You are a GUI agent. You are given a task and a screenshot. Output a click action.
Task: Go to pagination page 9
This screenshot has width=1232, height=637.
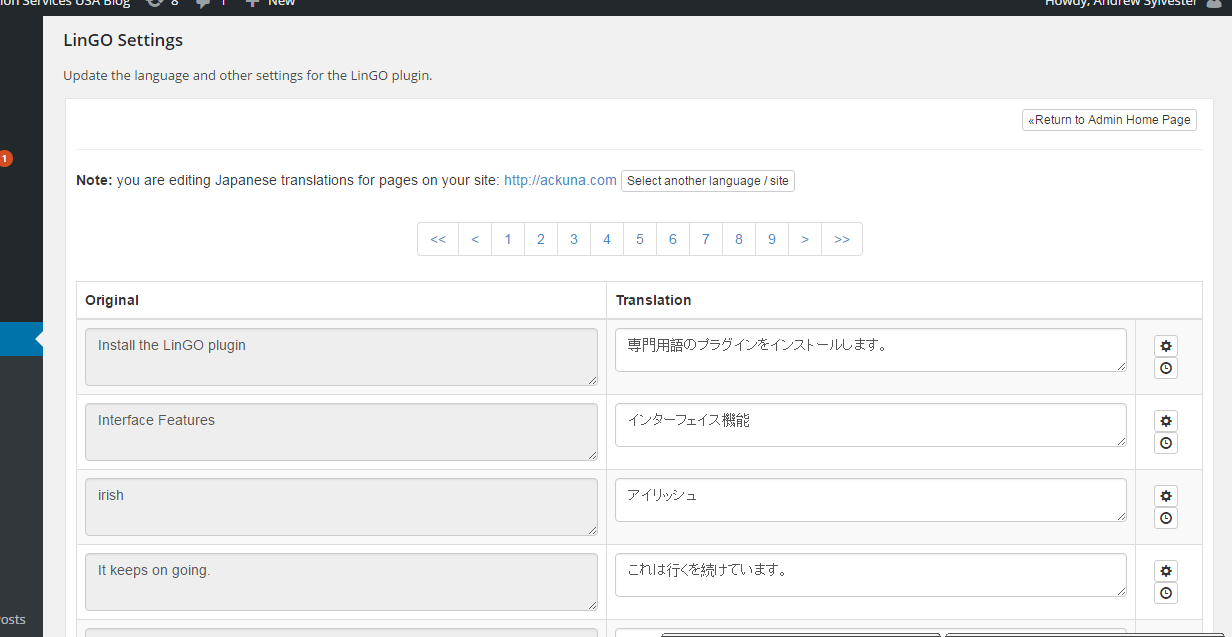(x=772, y=239)
